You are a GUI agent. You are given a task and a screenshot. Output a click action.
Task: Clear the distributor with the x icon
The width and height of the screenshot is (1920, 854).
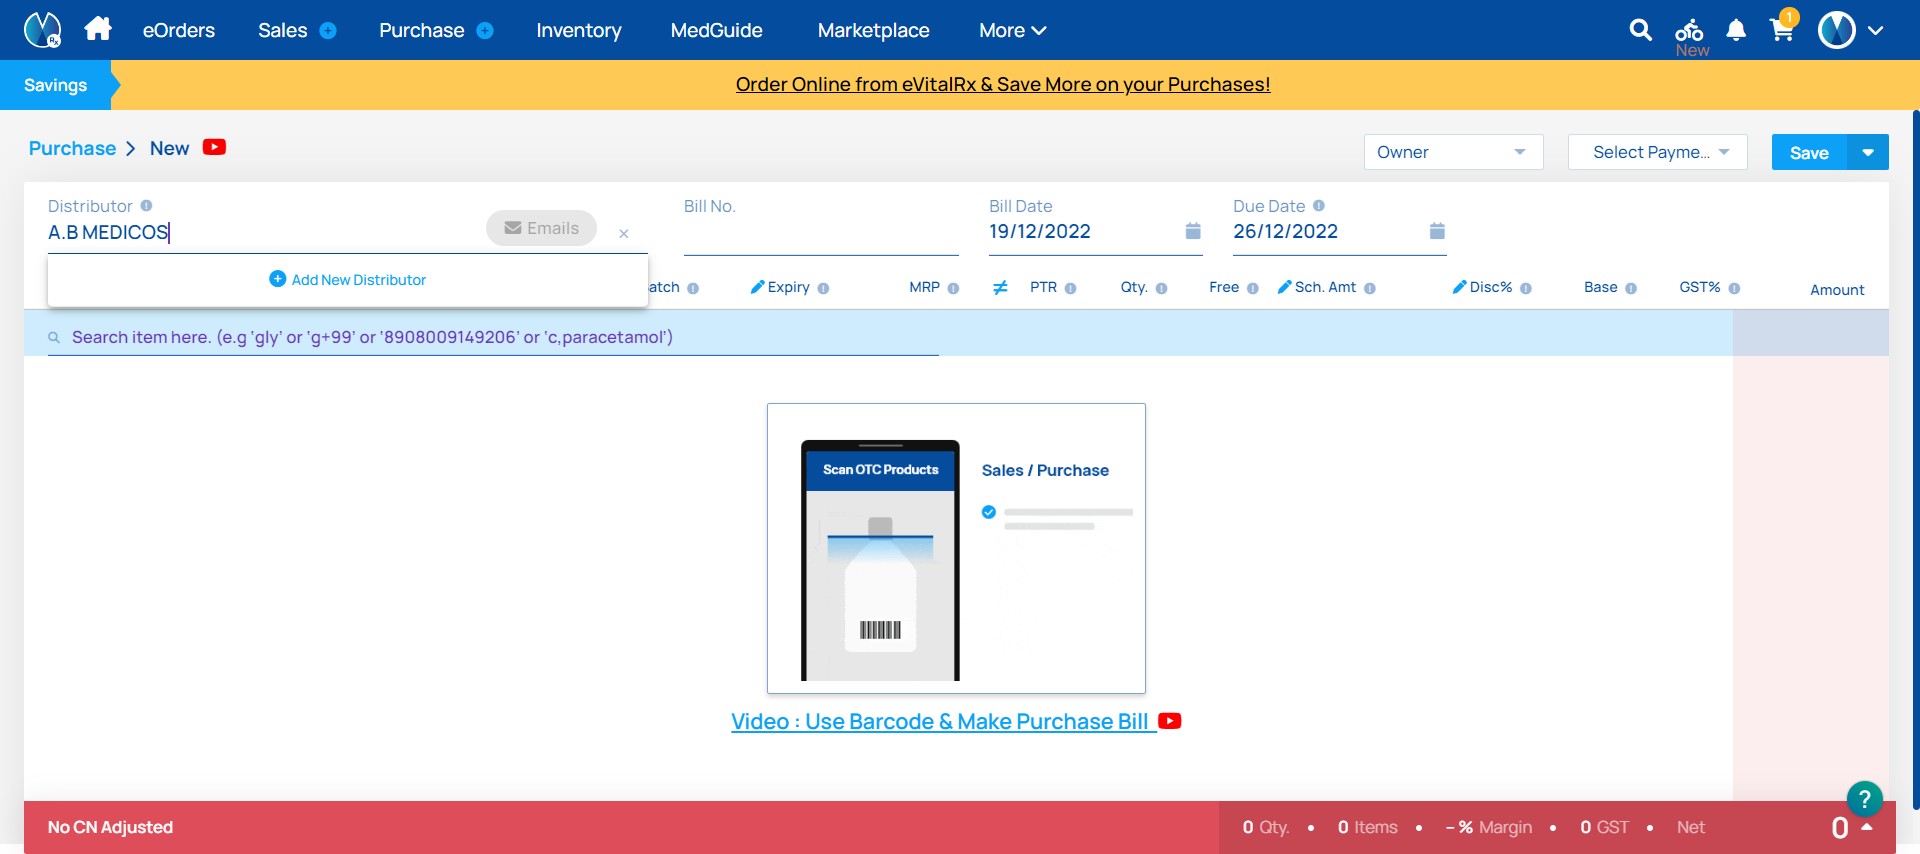coord(623,233)
